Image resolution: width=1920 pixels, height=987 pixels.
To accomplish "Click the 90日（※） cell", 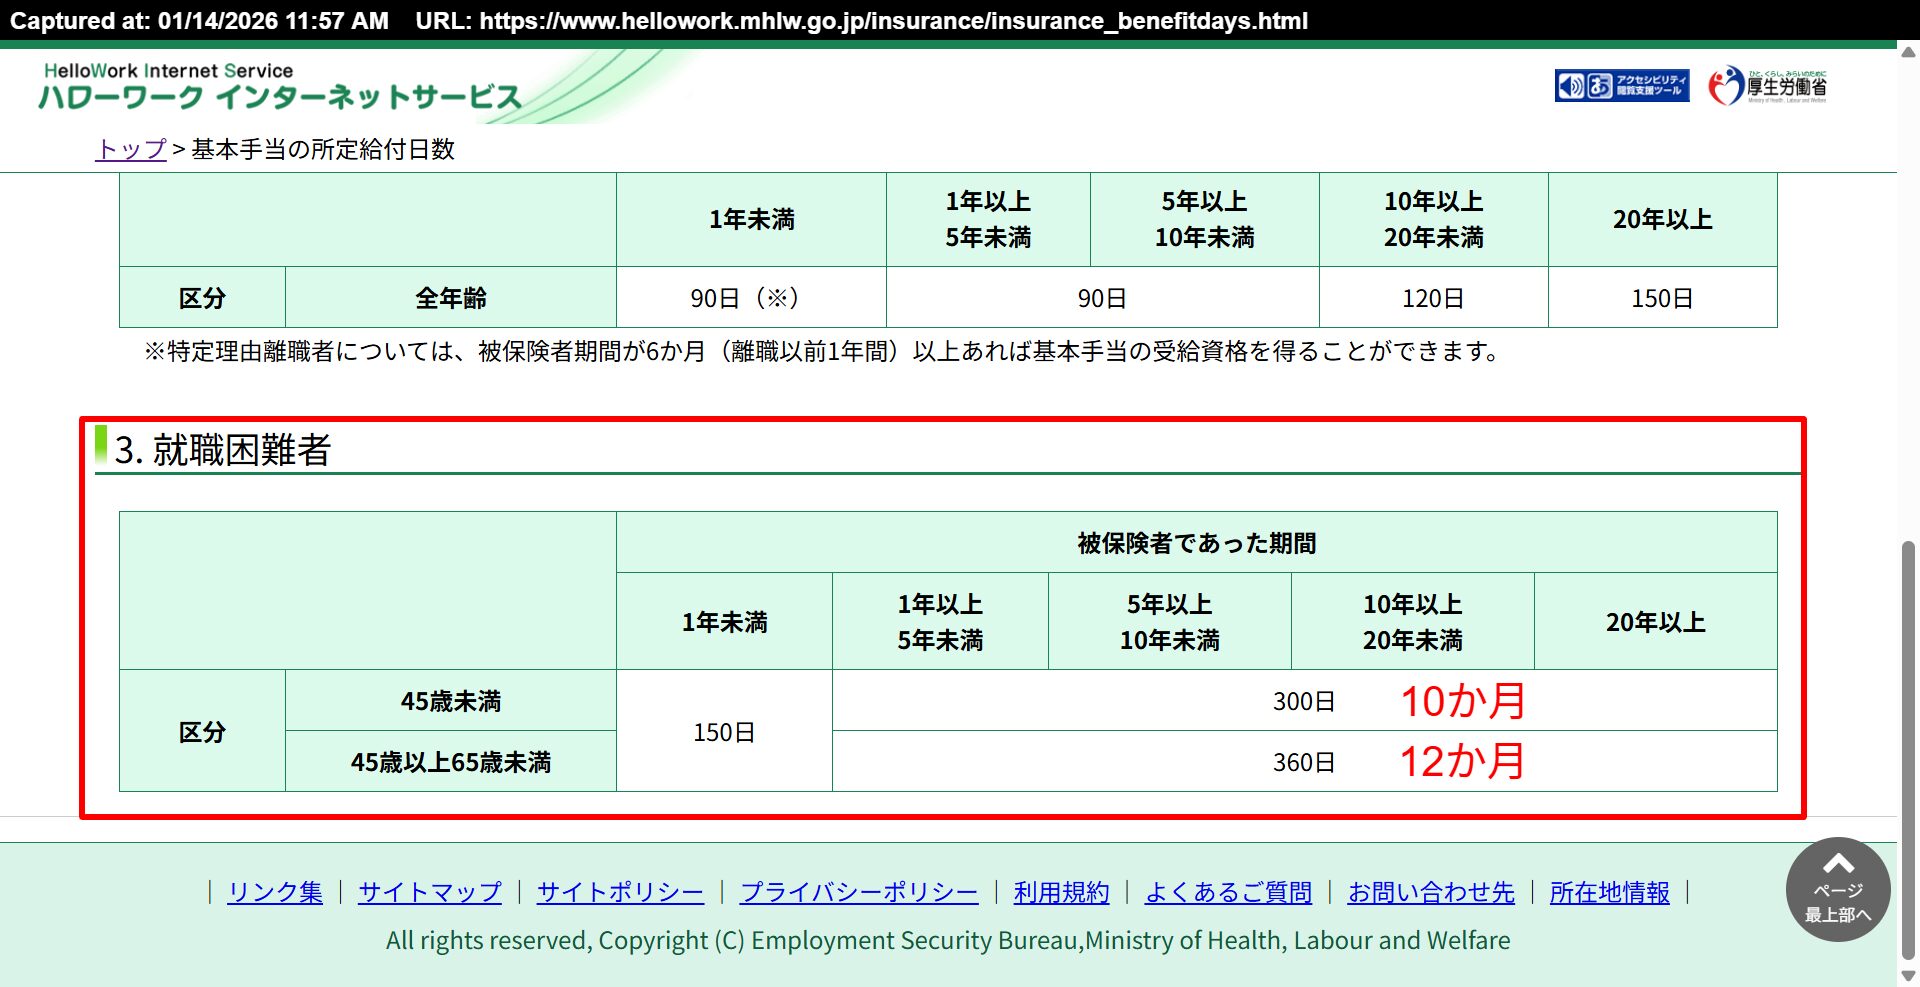I will [x=751, y=298].
